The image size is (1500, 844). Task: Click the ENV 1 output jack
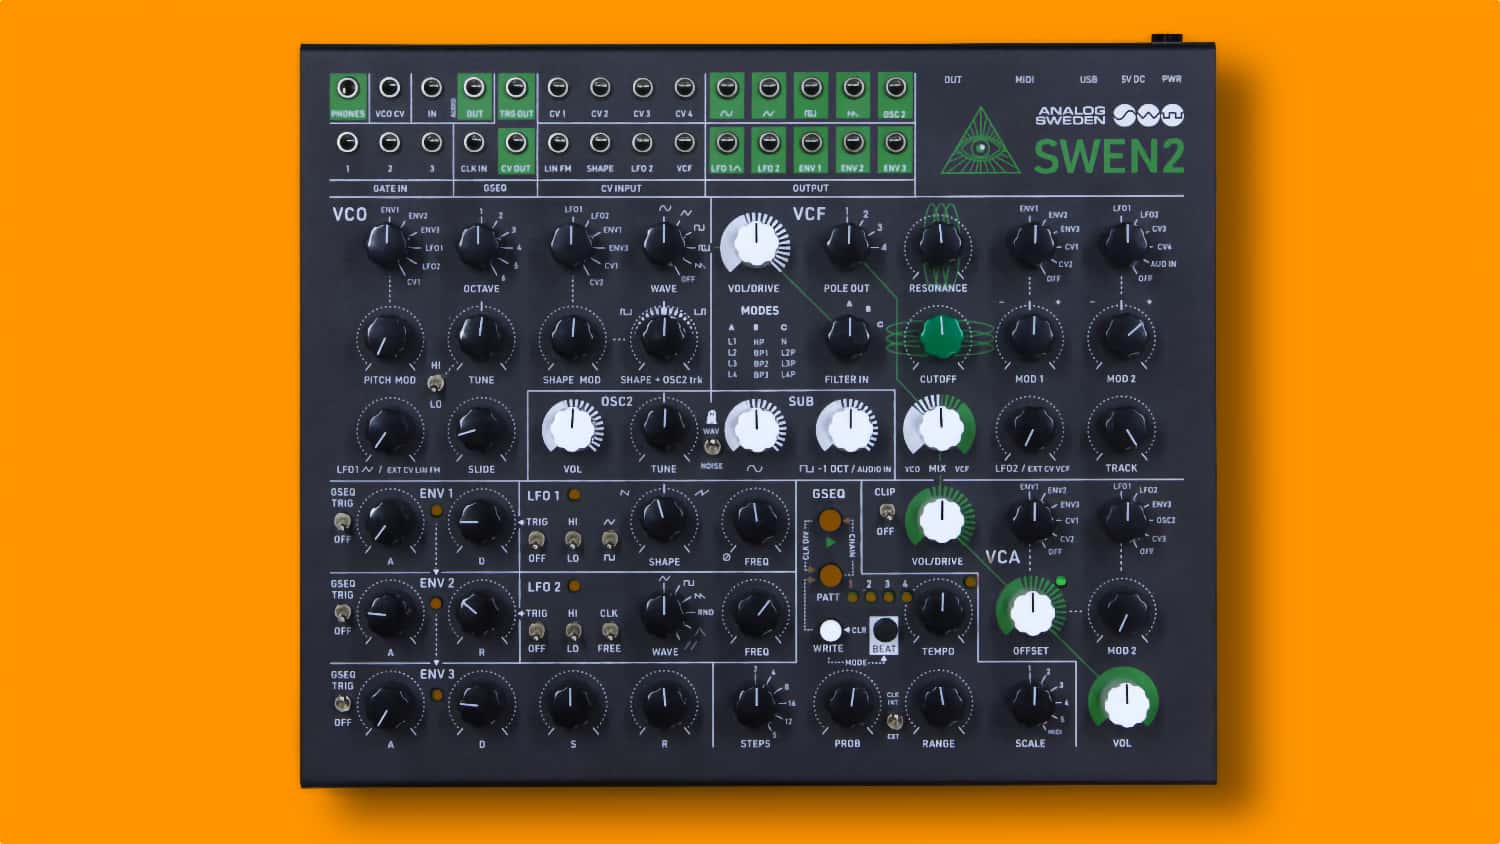click(x=811, y=143)
